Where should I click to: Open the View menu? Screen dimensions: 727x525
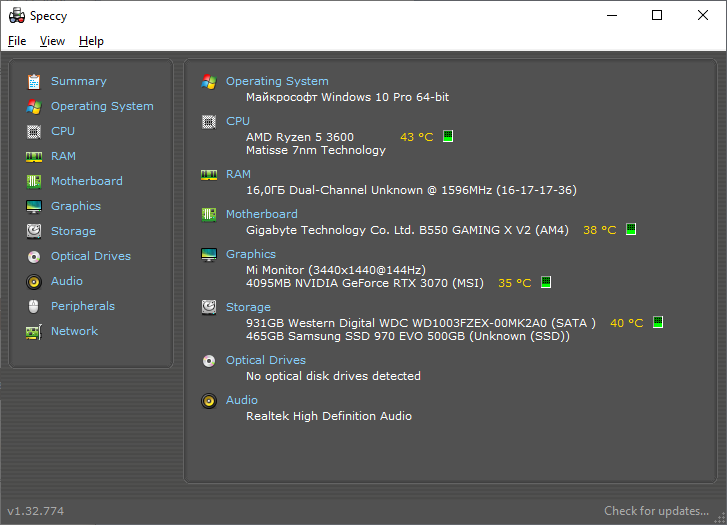[x=52, y=41]
